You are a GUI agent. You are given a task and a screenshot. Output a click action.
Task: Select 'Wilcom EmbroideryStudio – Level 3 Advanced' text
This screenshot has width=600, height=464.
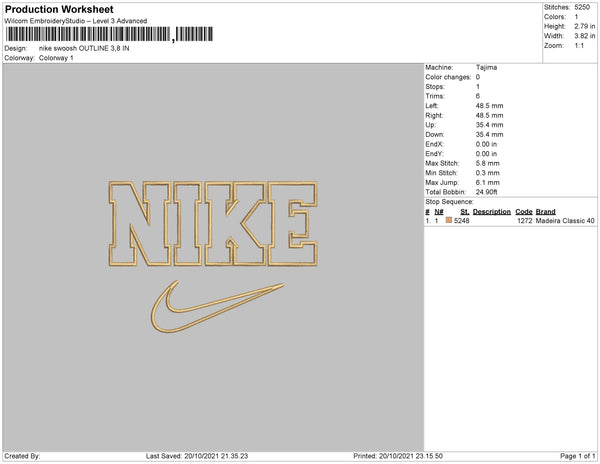[x=76, y=21]
